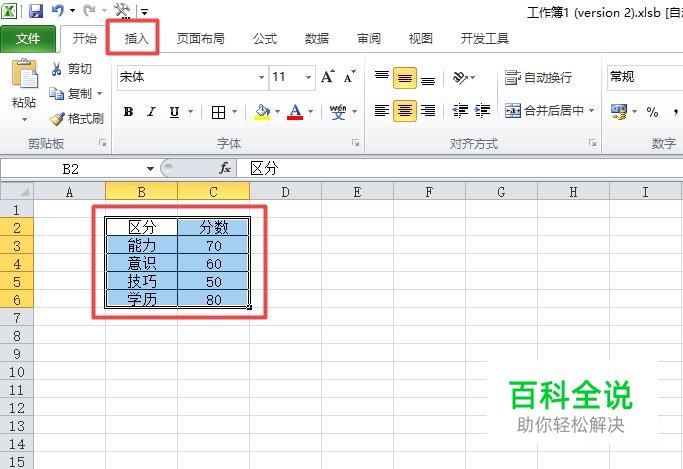The image size is (683, 469).
Task: Open the Clipboard group dialog launcher
Action: pyautogui.click(x=103, y=143)
